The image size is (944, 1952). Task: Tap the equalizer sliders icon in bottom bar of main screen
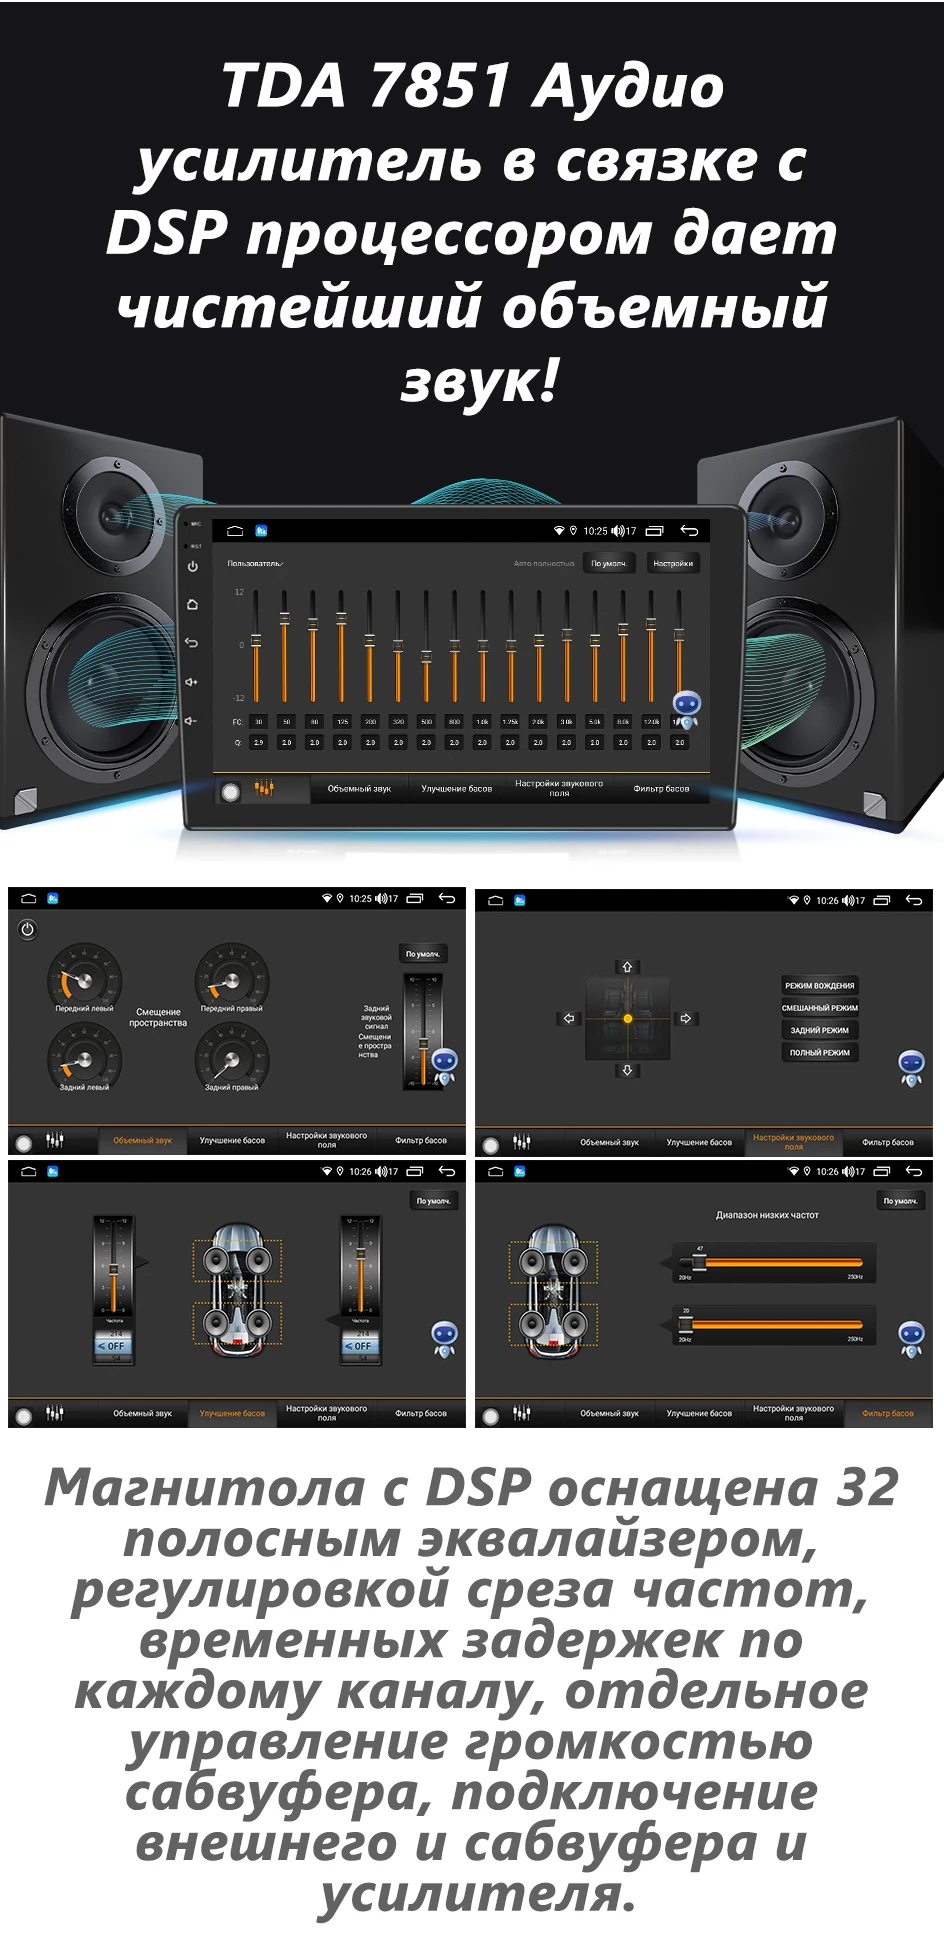264,788
